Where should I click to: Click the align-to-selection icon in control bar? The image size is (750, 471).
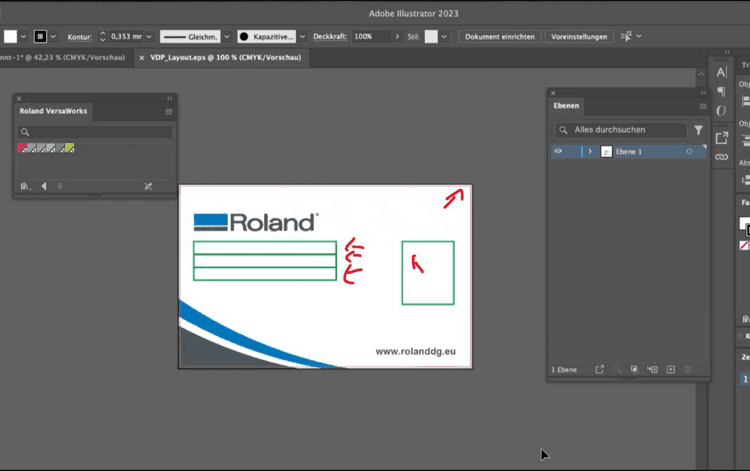[626, 36]
